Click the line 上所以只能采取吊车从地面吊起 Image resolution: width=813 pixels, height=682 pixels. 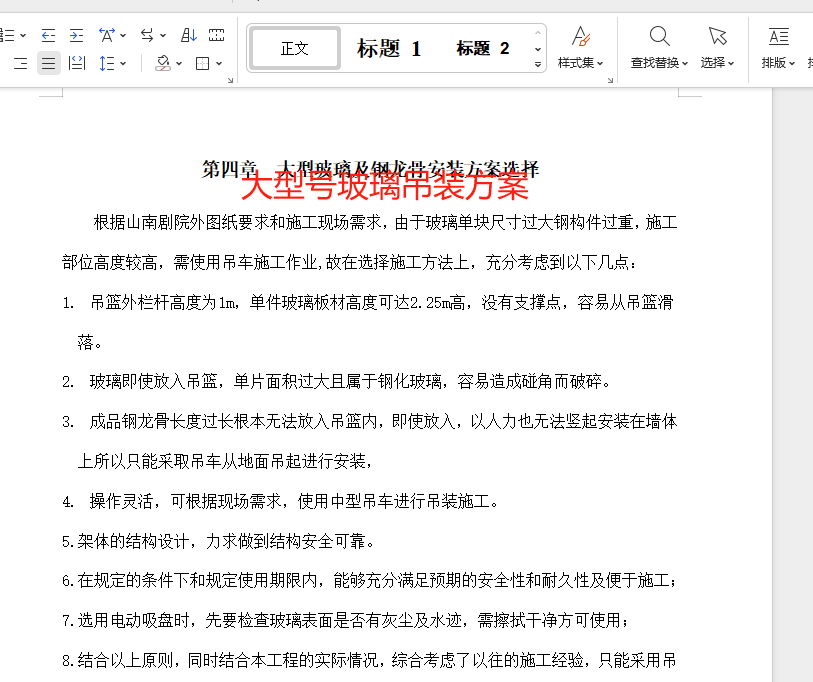click(x=225, y=461)
